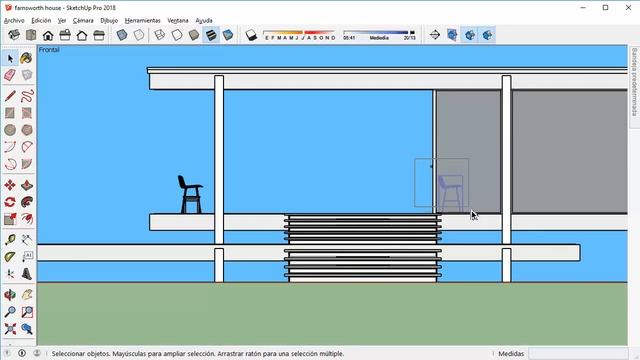Open the Herramientas menu
Screen dimensions: 640x360
(x=142, y=20)
